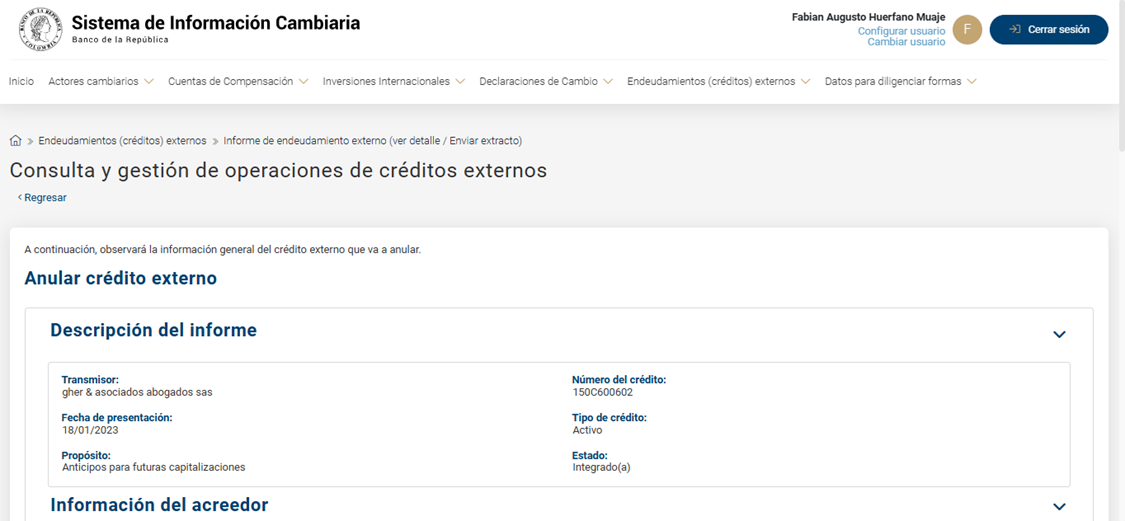The height and width of the screenshot is (521, 1125).
Task: Open the Inversiones Internacionales menu
Action: coord(393,82)
